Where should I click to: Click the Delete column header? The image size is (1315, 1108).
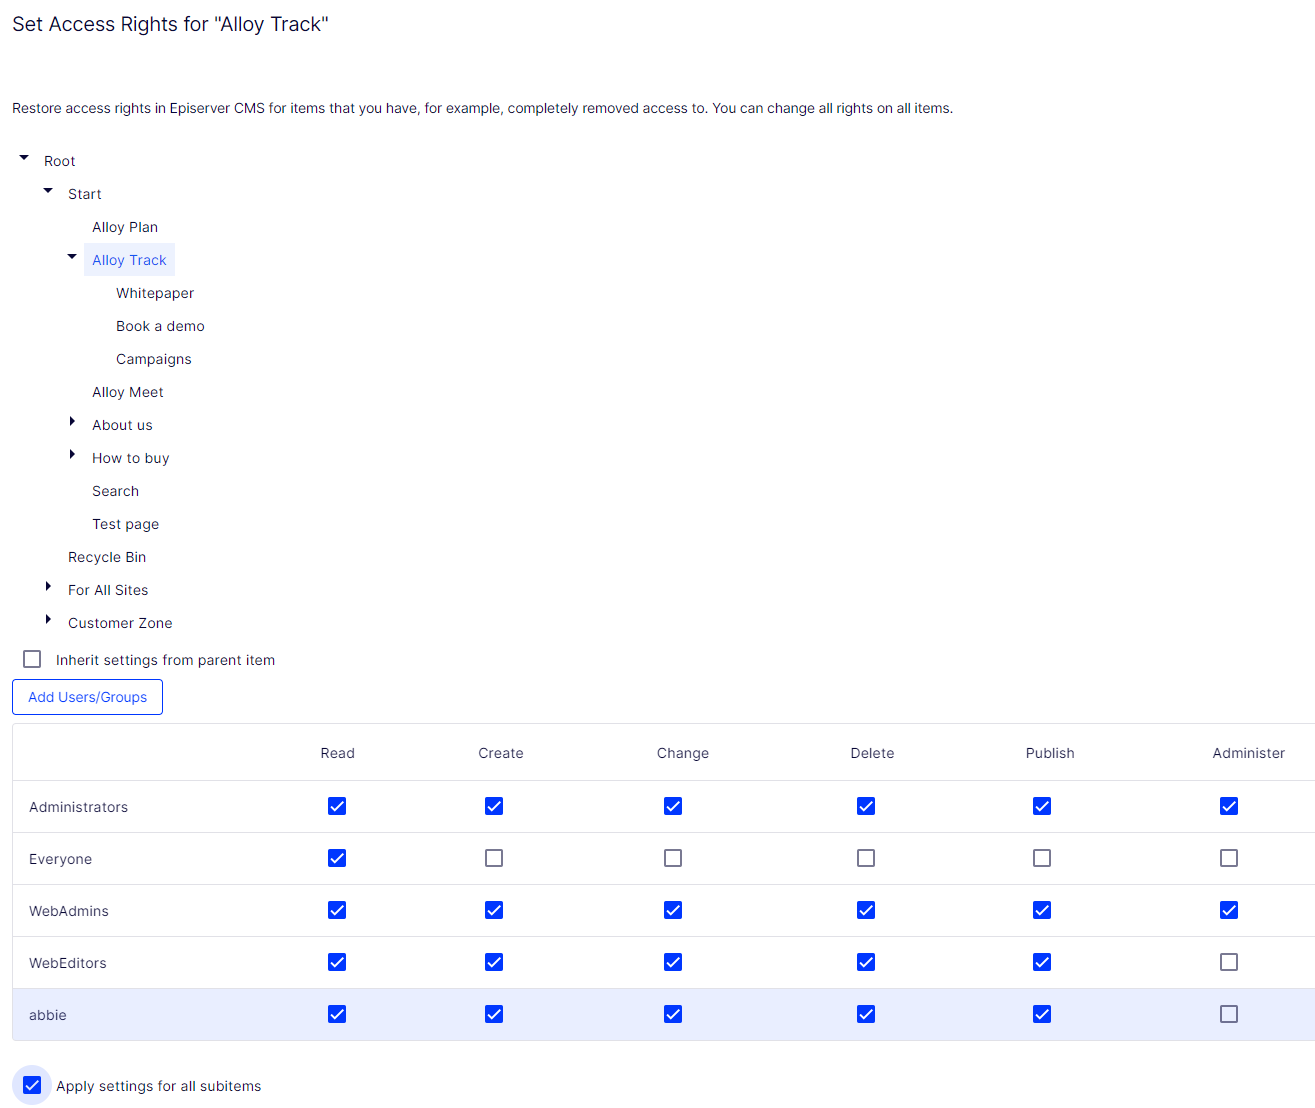coord(872,753)
